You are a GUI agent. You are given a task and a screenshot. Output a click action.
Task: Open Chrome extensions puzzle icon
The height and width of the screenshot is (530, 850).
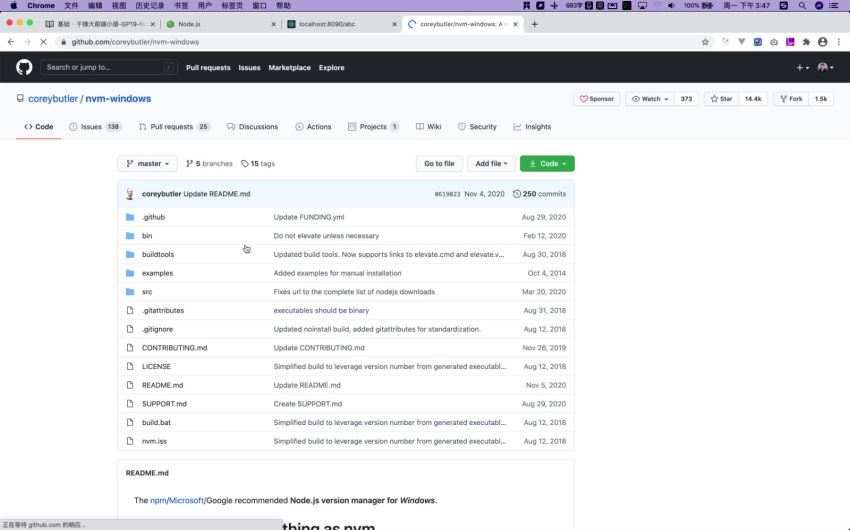pos(806,42)
